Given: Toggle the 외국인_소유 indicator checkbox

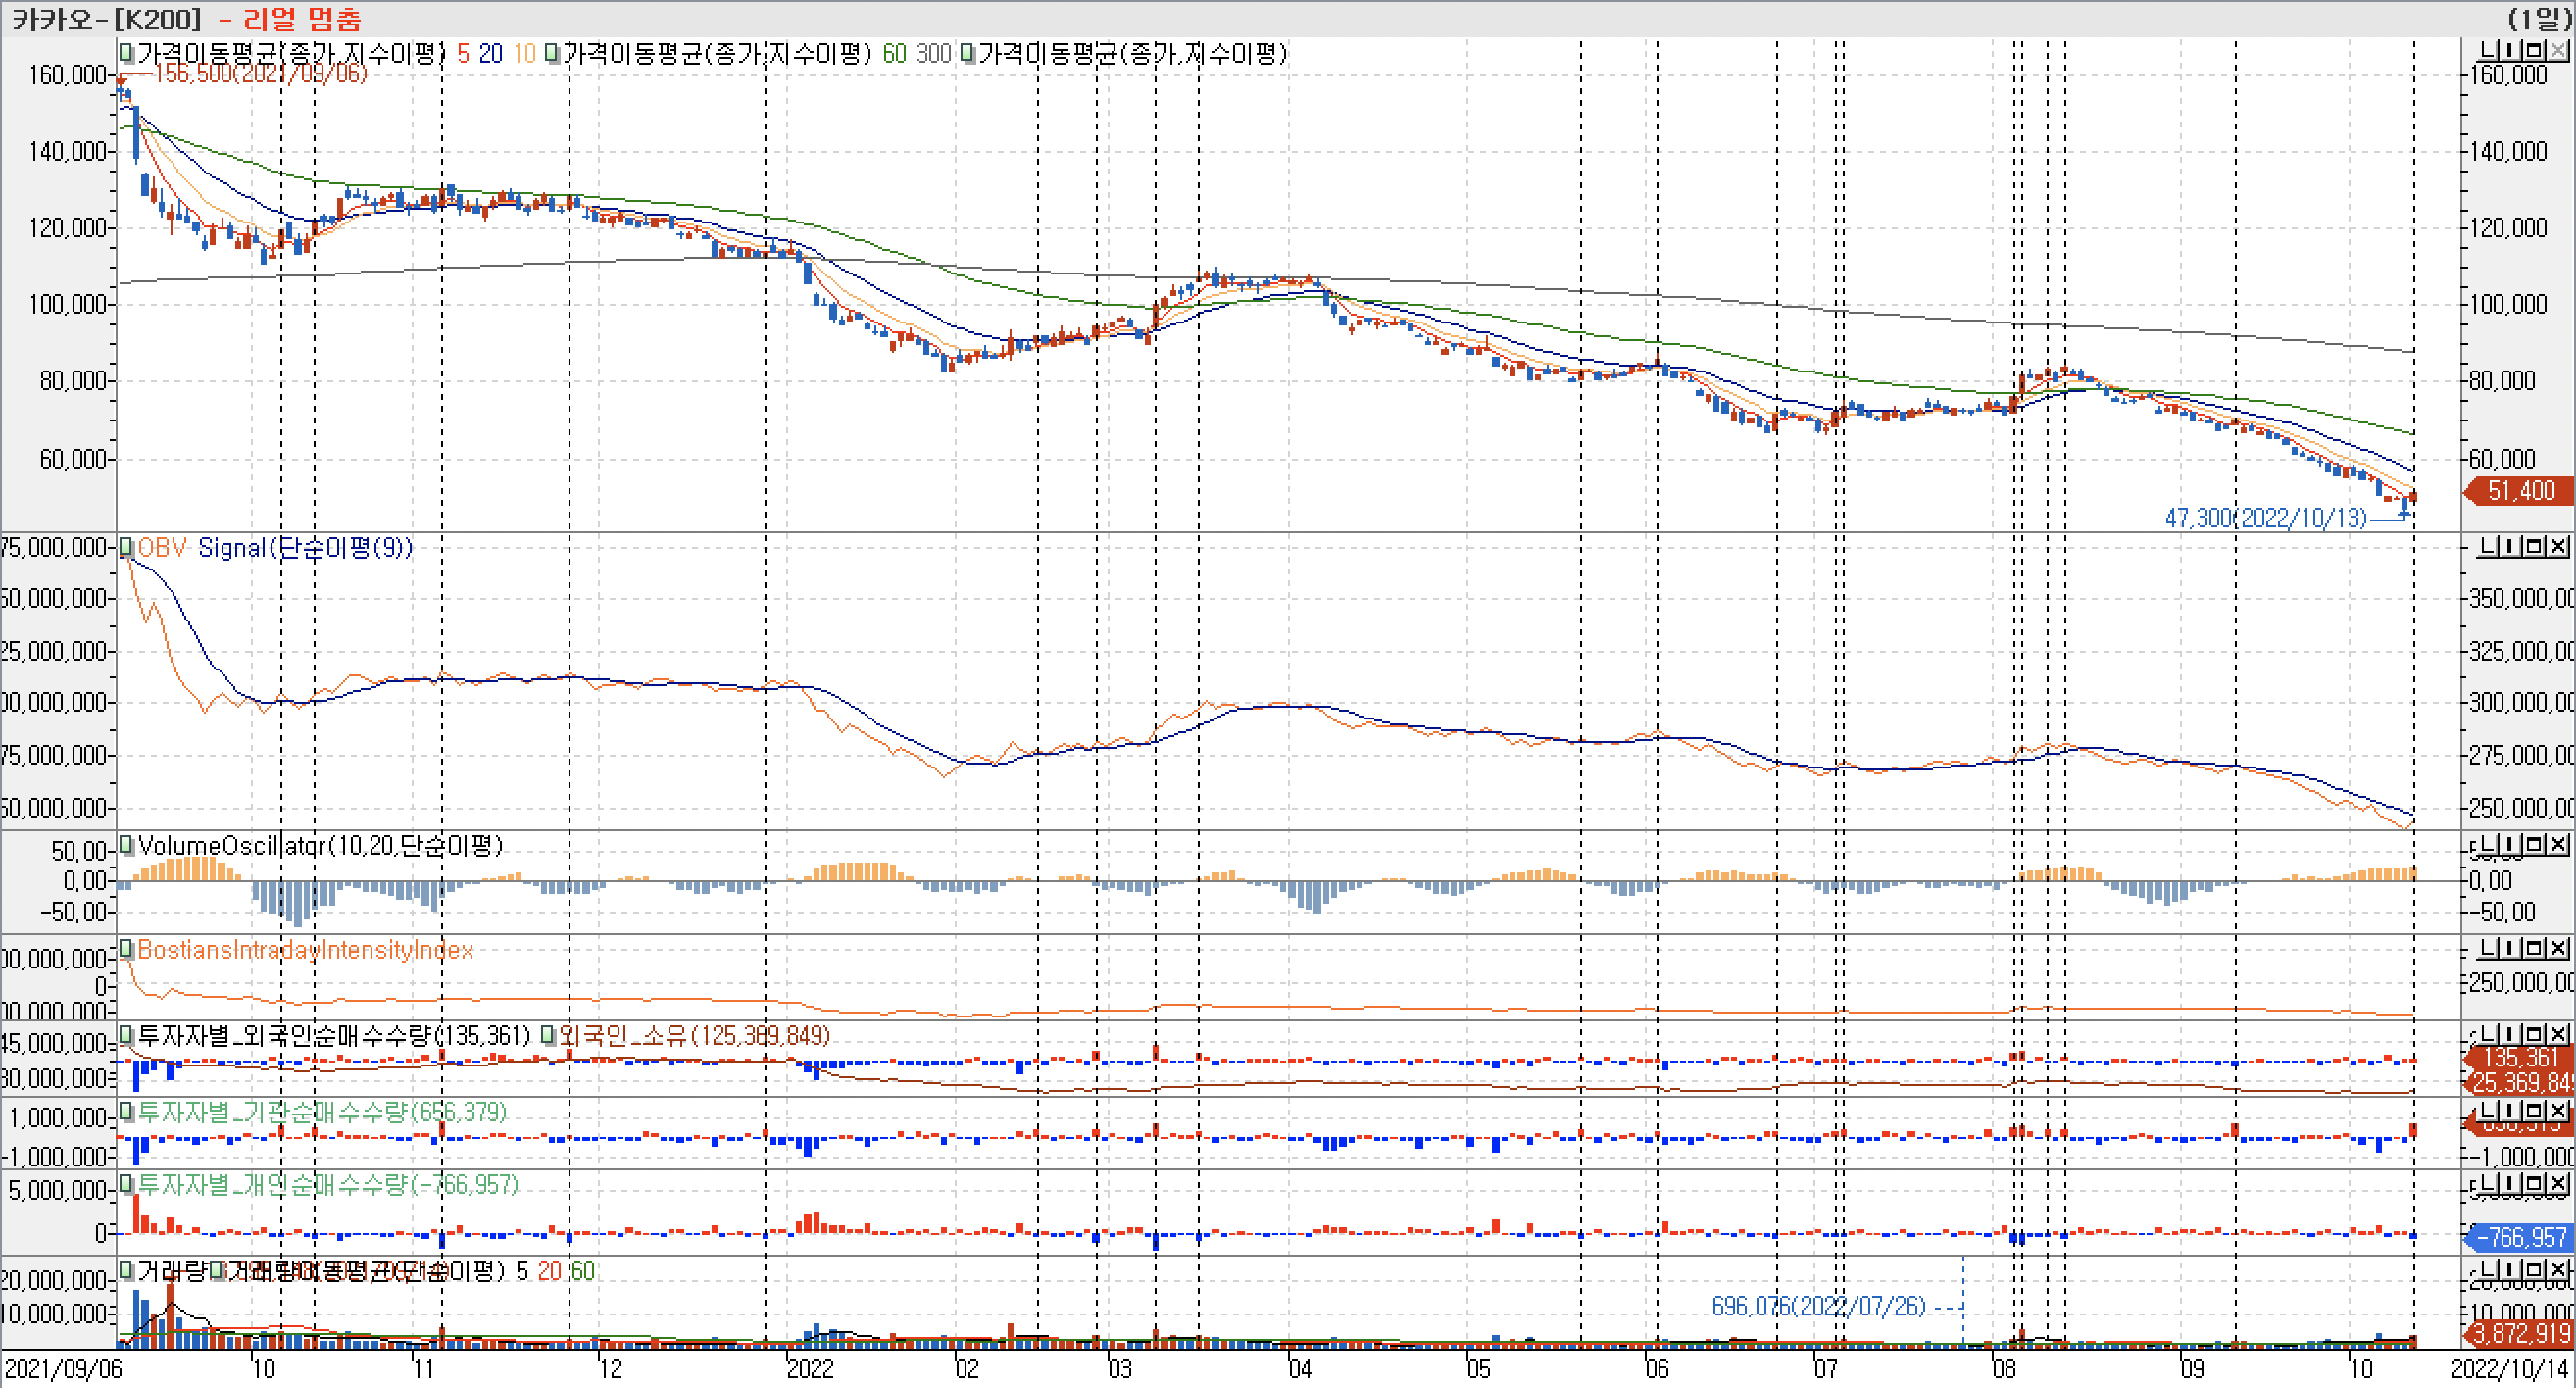Looking at the screenshot, I should pyautogui.click(x=548, y=1035).
